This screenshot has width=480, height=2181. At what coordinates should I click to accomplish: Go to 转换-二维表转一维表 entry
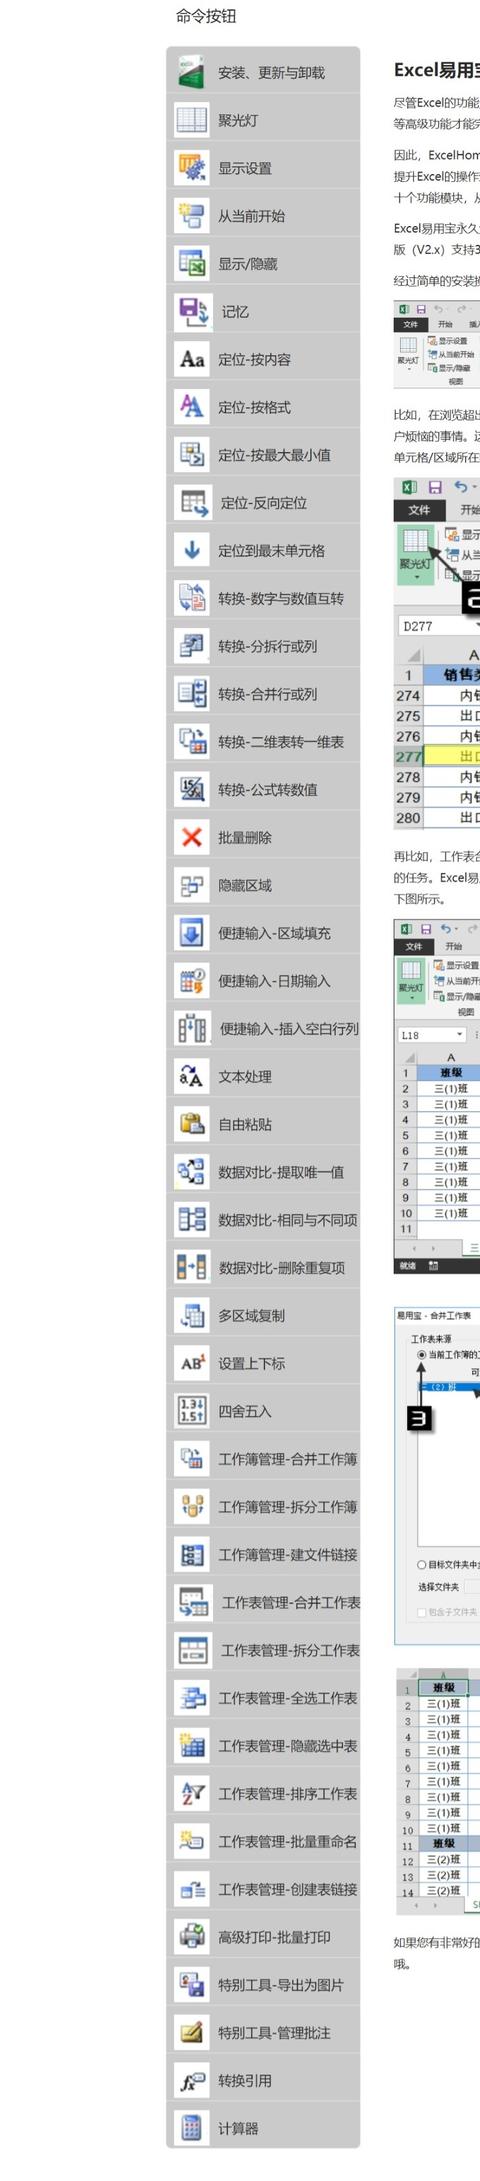click(x=263, y=742)
